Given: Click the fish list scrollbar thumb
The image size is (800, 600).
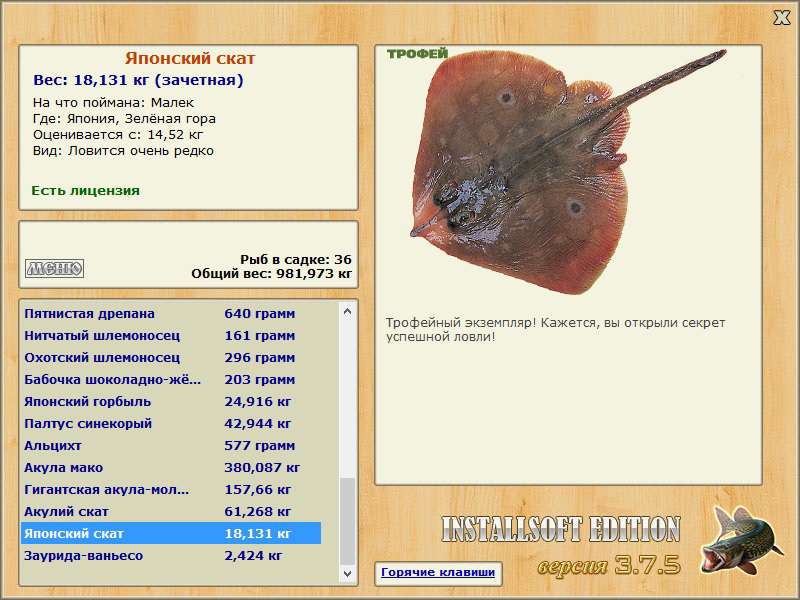Looking at the screenshot, I should 347,521.
